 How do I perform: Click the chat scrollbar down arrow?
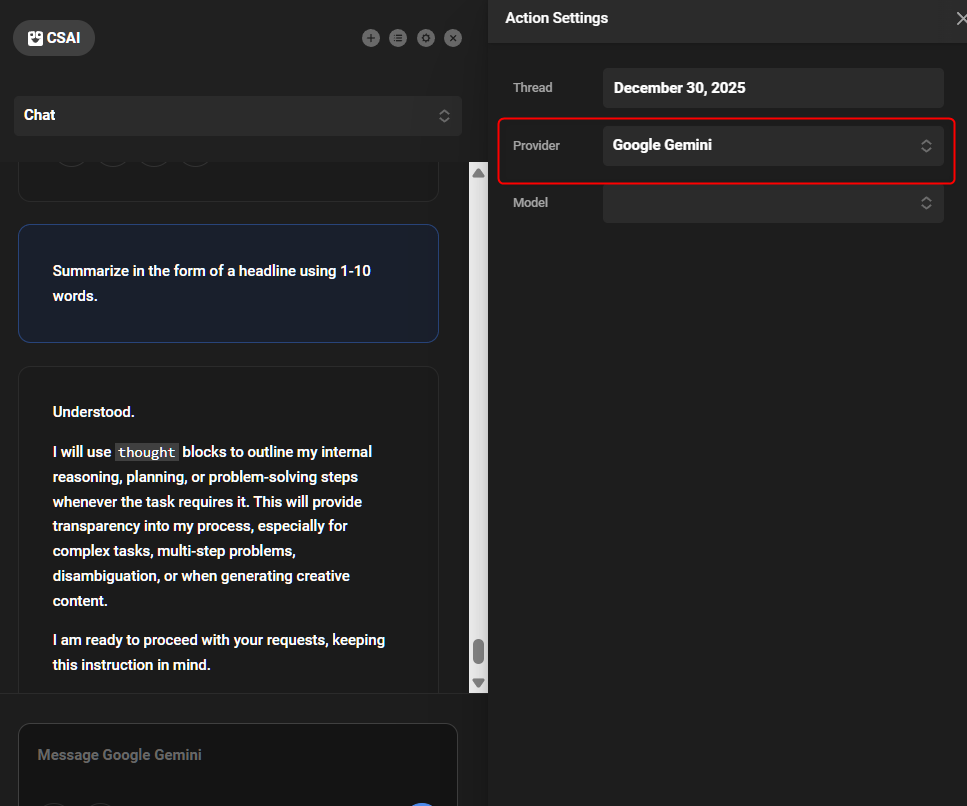[478, 683]
